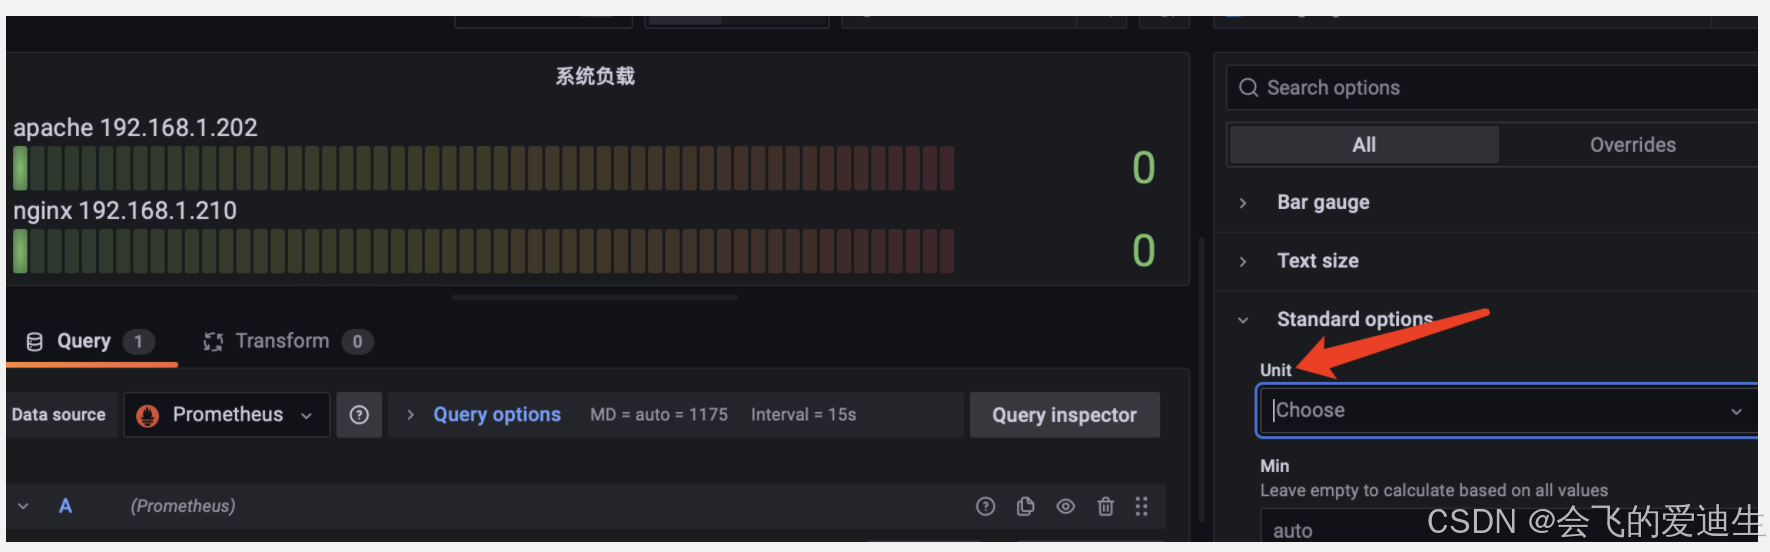Click the apache gauge value 0
This screenshot has width=1770, height=552.
click(1144, 168)
